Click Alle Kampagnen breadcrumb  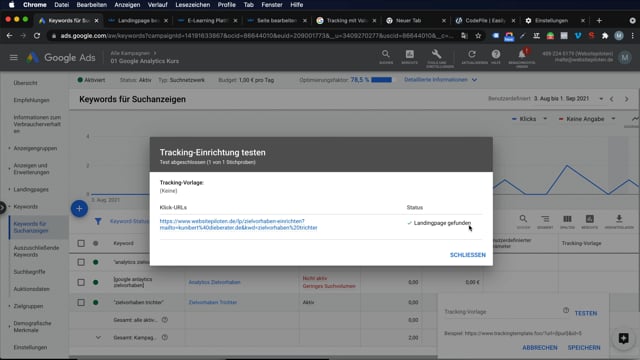[130, 53]
